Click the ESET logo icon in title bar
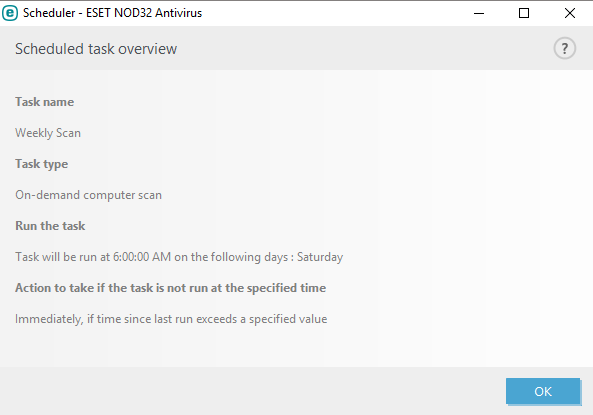This screenshot has height=415, width=593. (x=10, y=13)
